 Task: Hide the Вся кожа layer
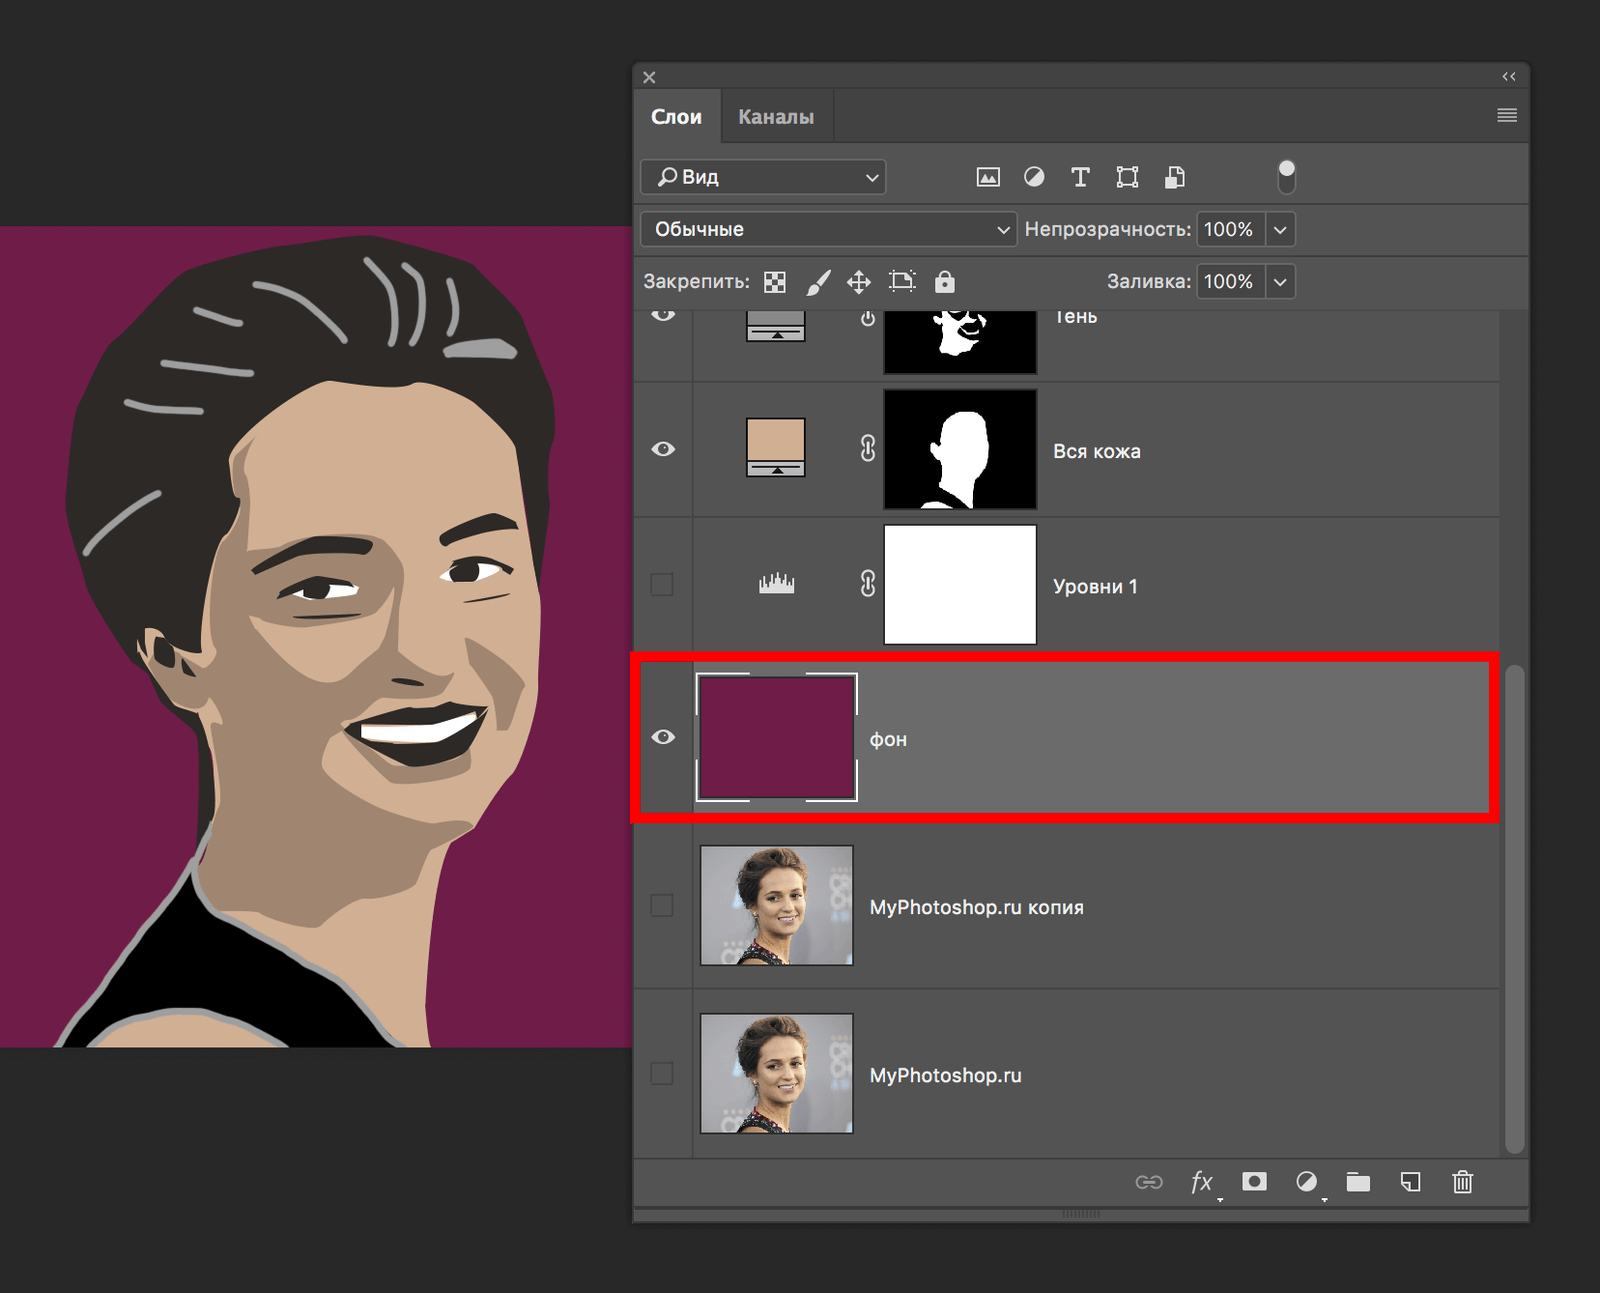pyautogui.click(x=663, y=449)
